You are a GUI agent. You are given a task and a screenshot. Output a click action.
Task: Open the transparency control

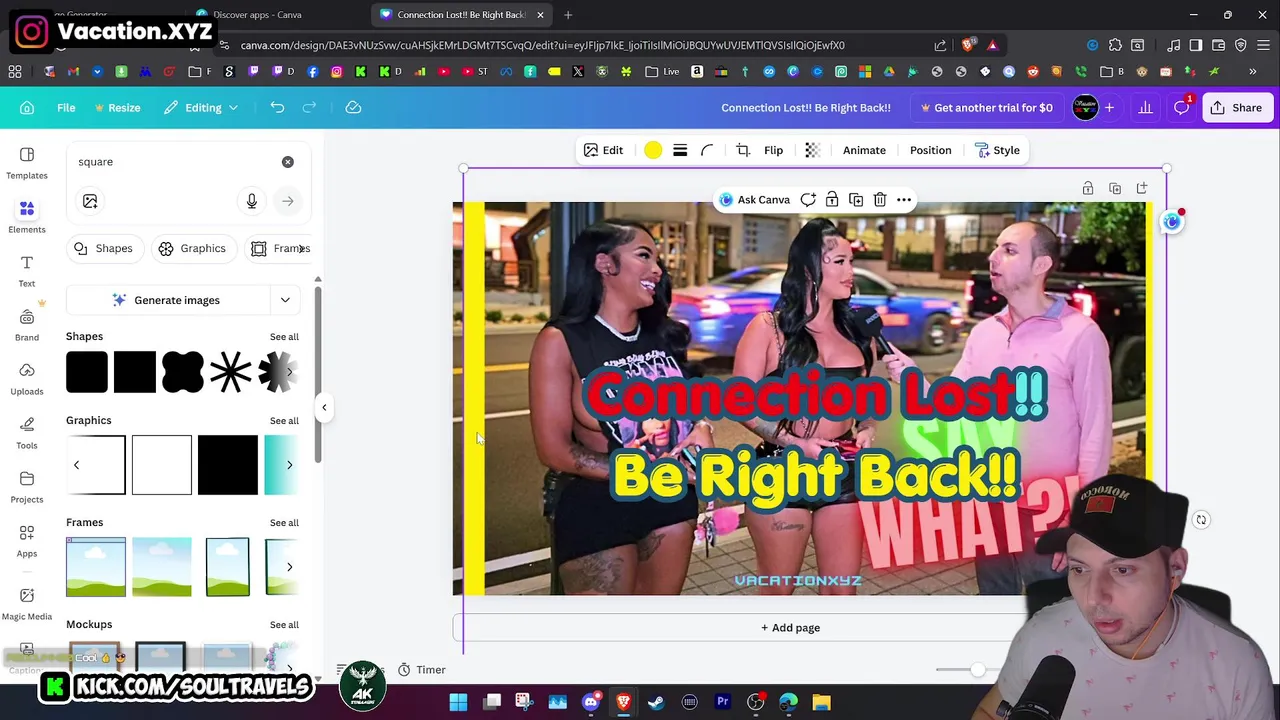point(812,150)
